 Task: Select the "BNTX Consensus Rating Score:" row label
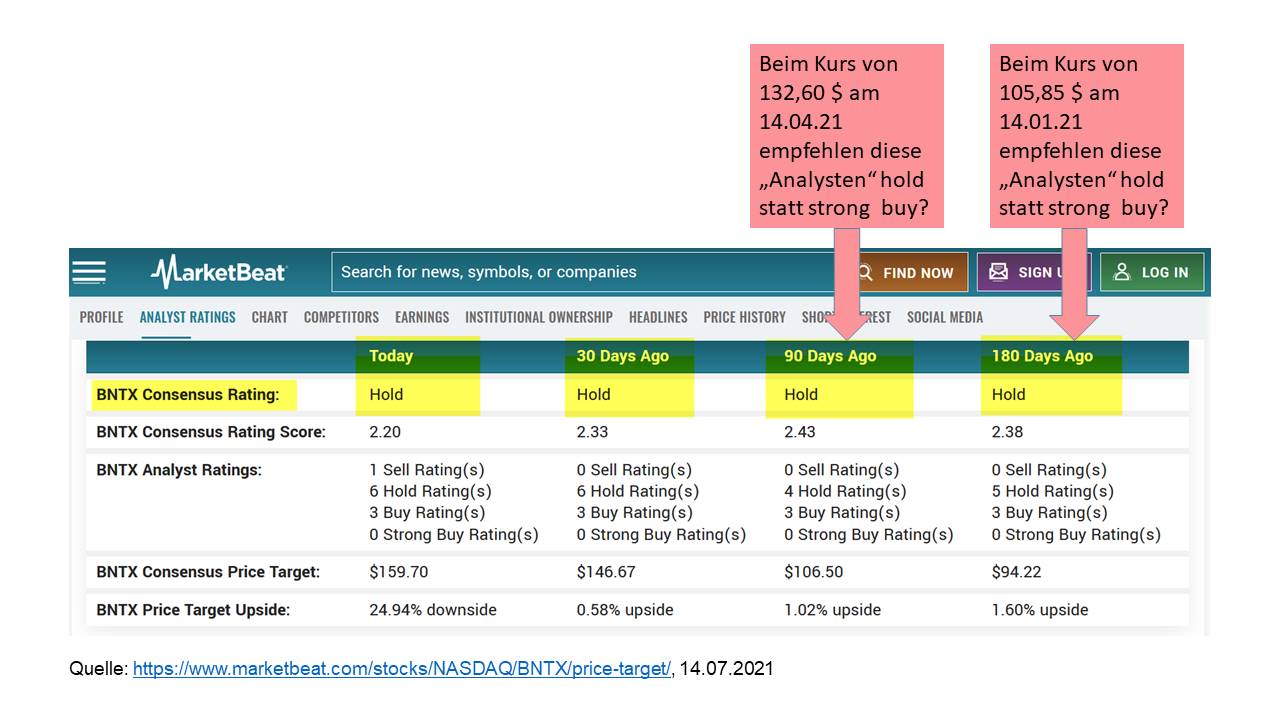click(x=211, y=432)
